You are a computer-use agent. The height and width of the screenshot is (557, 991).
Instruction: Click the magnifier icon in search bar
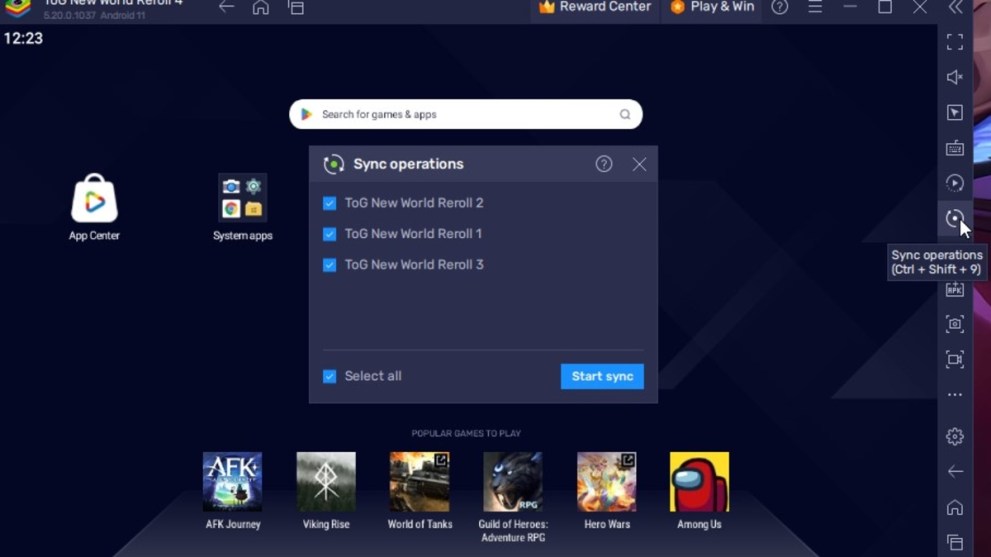(x=624, y=114)
